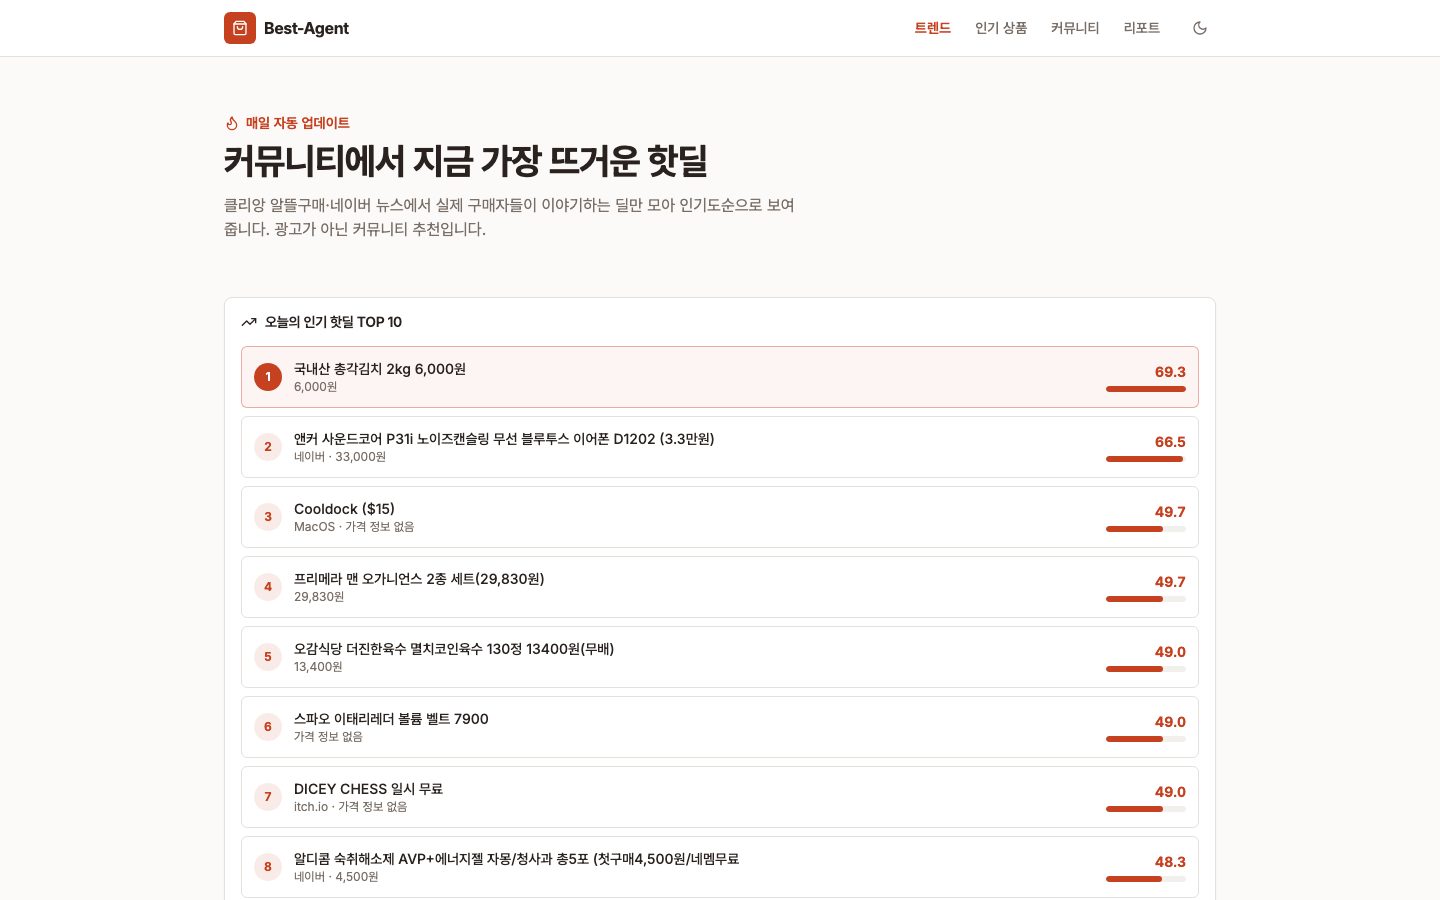Click the Best-Agent shopping bag logo icon
This screenshot has width=1440, height=900.
(x=240, y=28)
